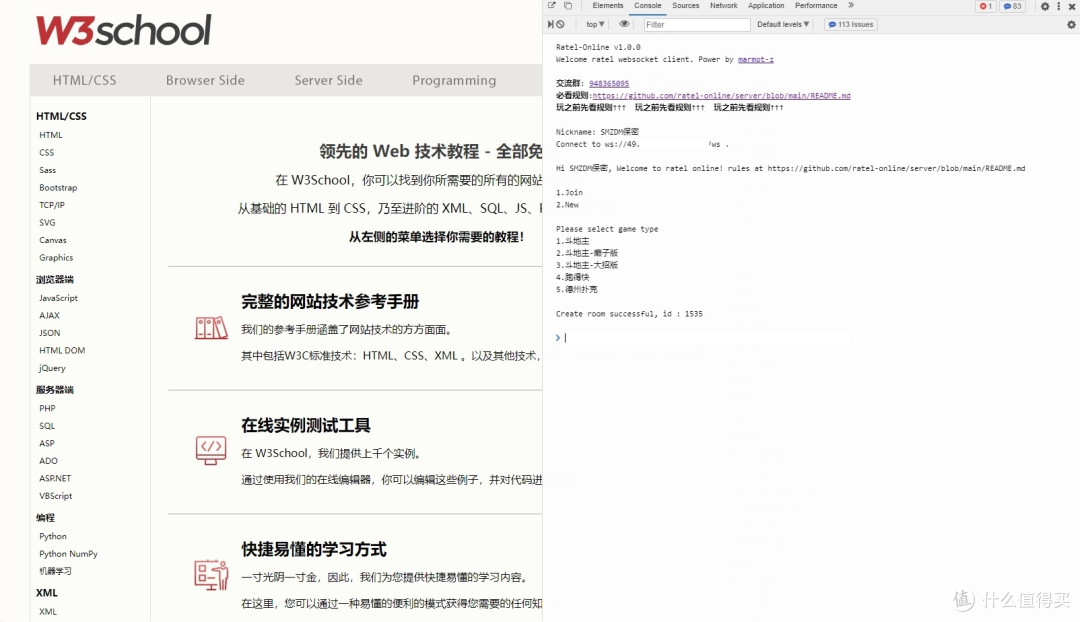Open the JavaScript tutorial in the sidebar
The height and width of the screenshot is (622, 1080).
[x=58, y=298]
